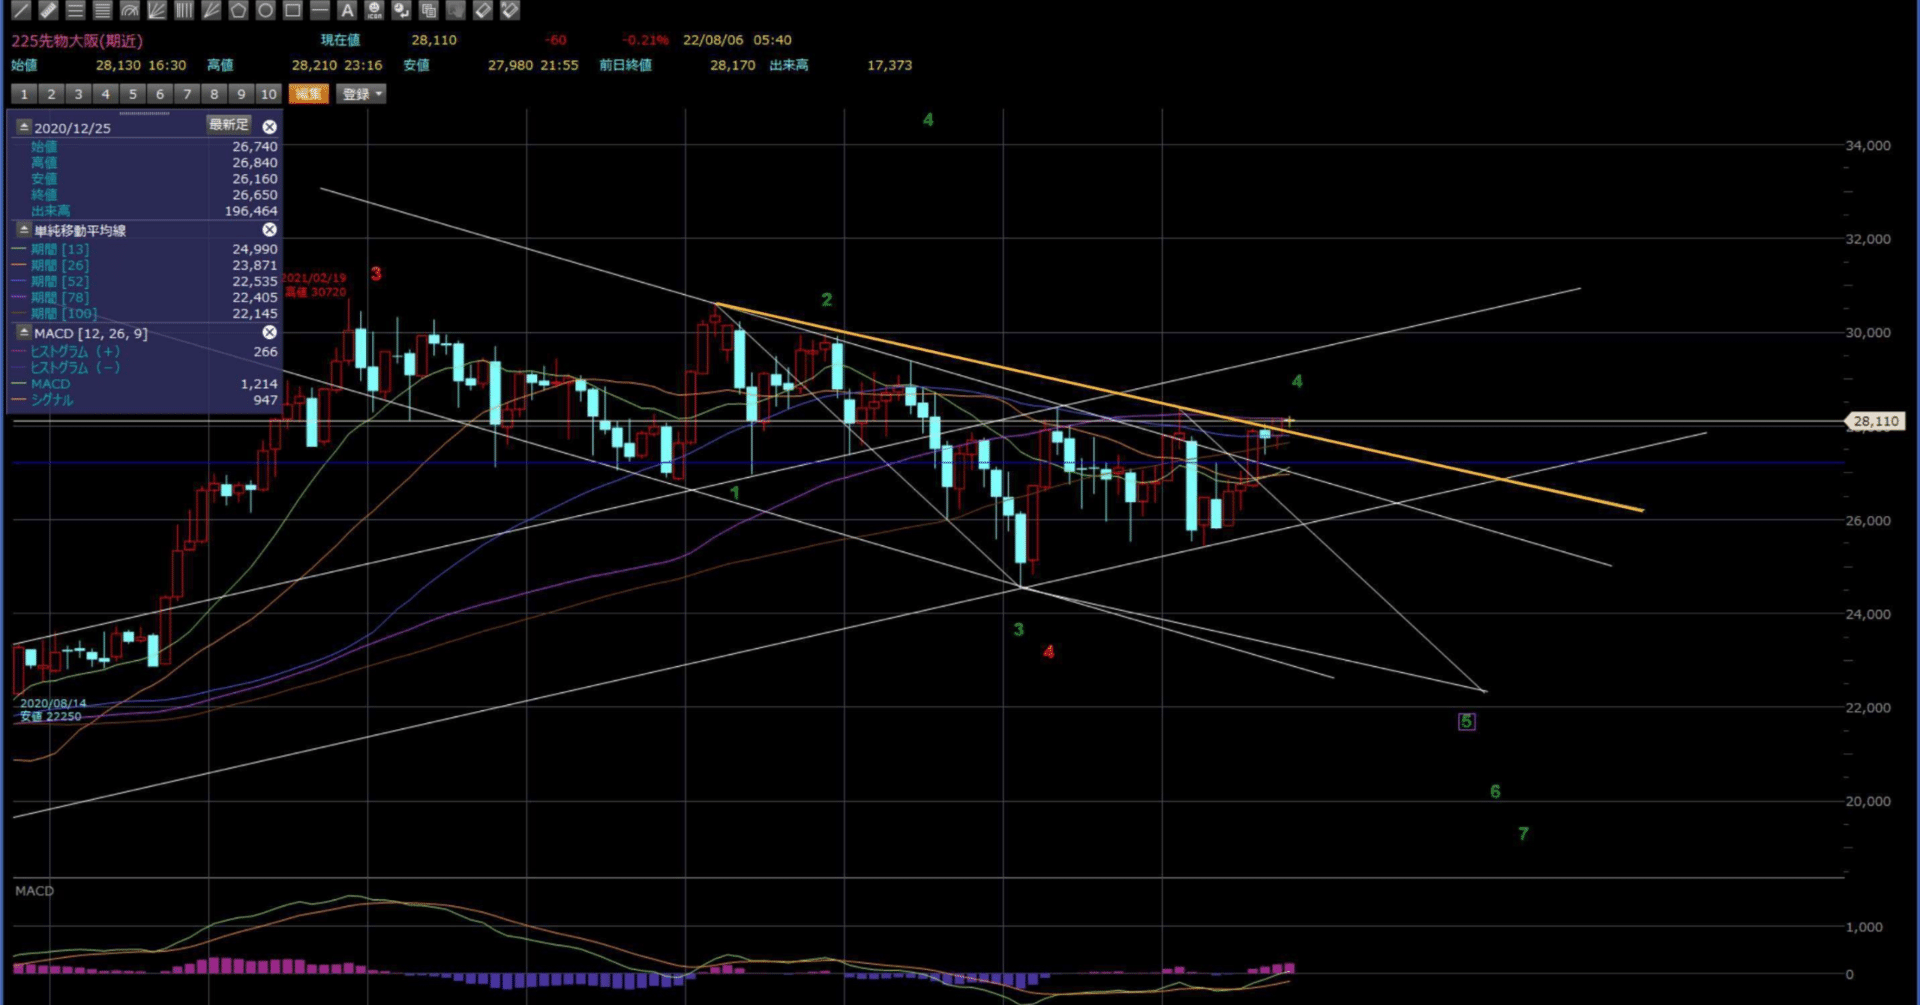This screenshot has height=1005, width=1920.
Task: Select the three horizontal lines retracement tool
Action: [75, 10]
